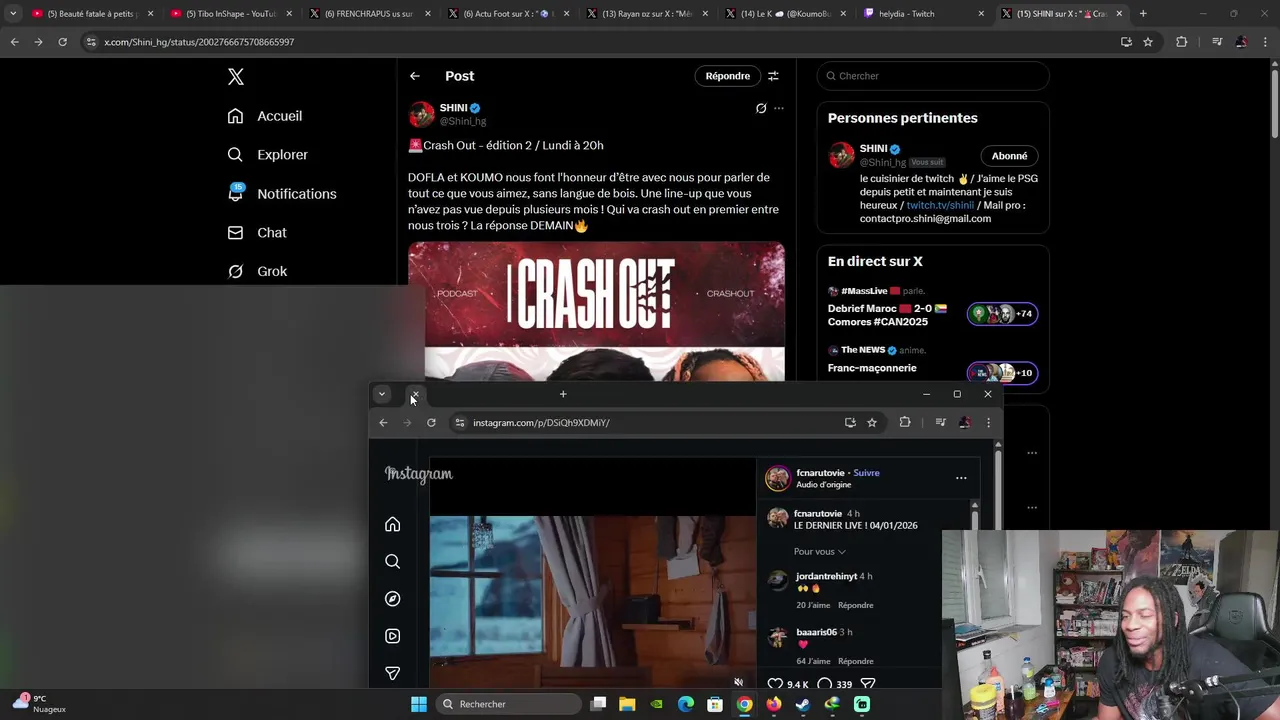Open SHINI's profile avatar on the post
The height and width of the screenshot is (720, 1280).
(421, 114)
